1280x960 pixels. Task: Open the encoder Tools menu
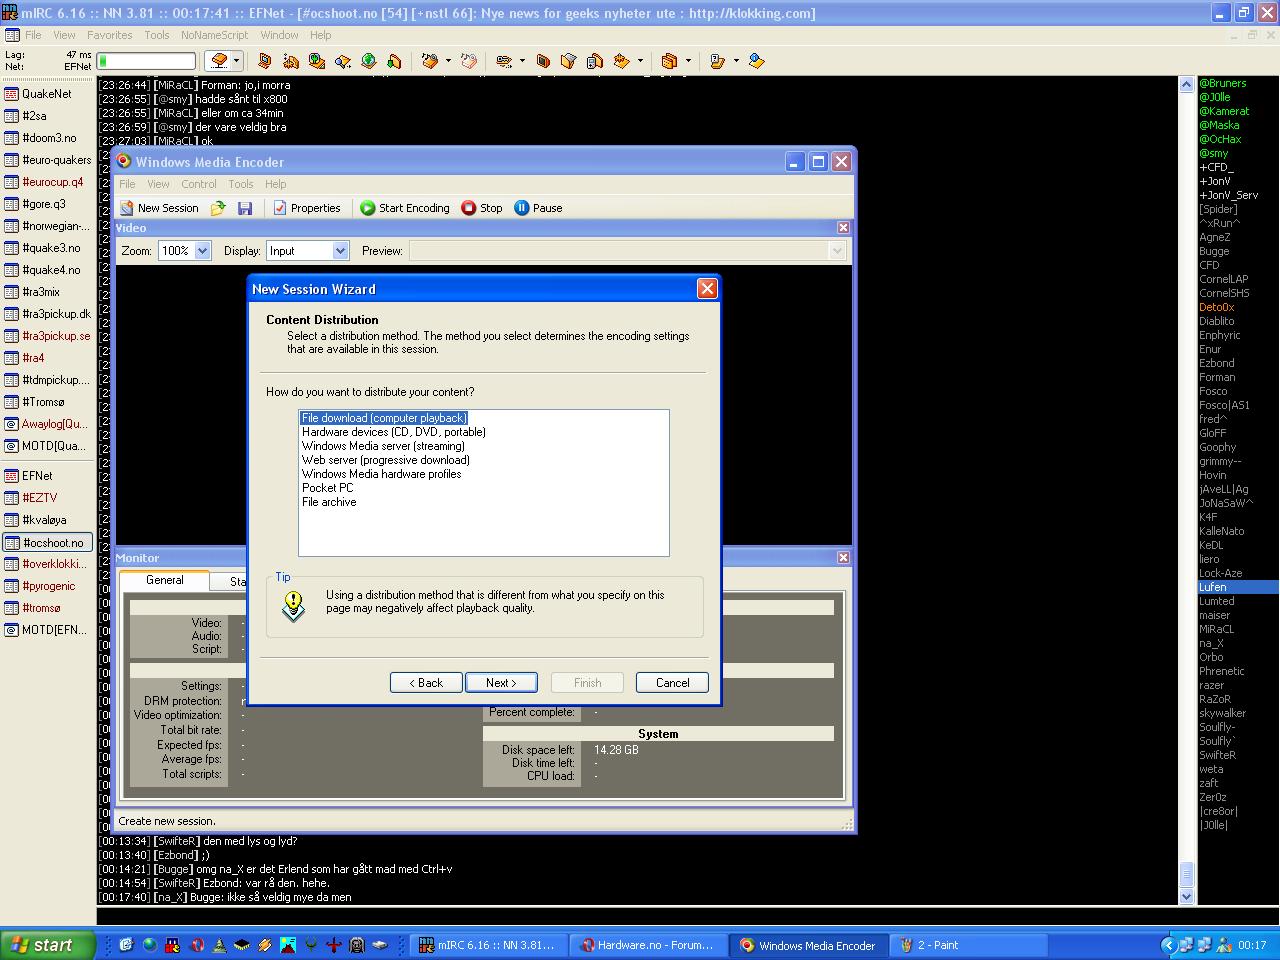pos(241,184)
